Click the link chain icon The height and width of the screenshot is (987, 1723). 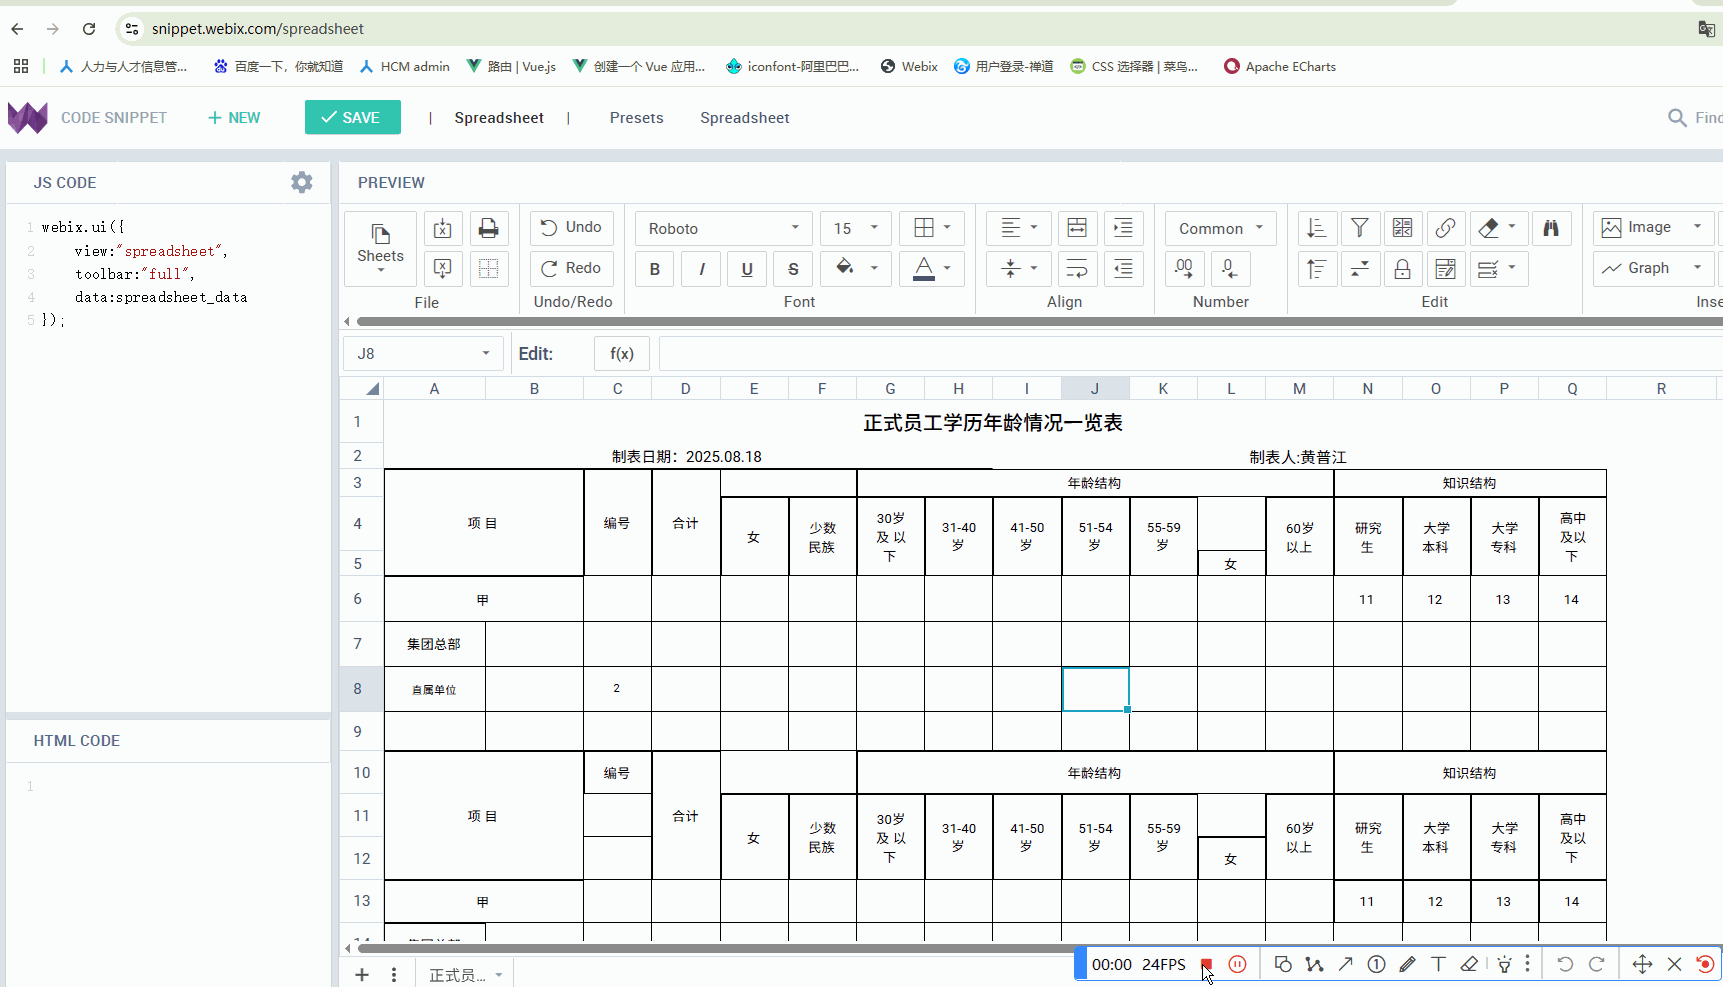pos(1445,228)
